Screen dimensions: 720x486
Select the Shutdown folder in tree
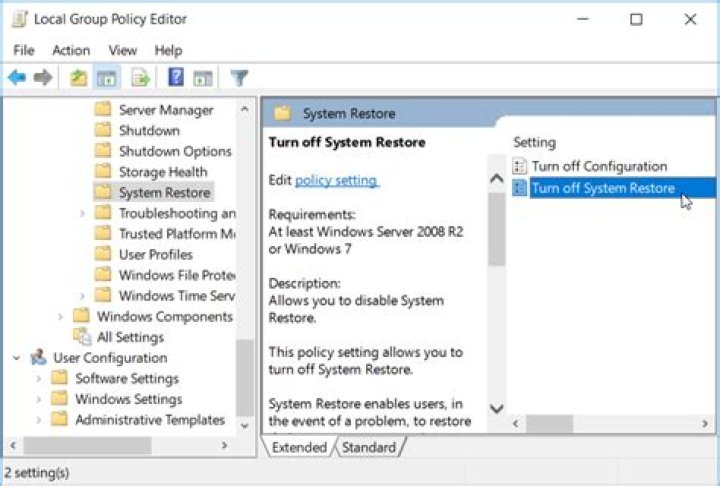tap(149, 130)
